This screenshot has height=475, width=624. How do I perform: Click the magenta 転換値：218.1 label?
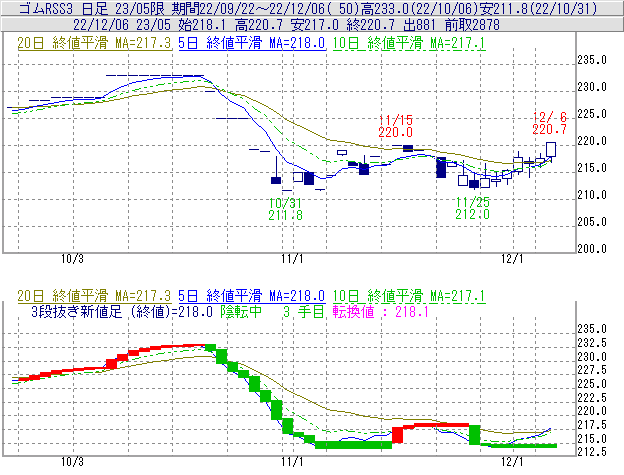coord(380,311)
